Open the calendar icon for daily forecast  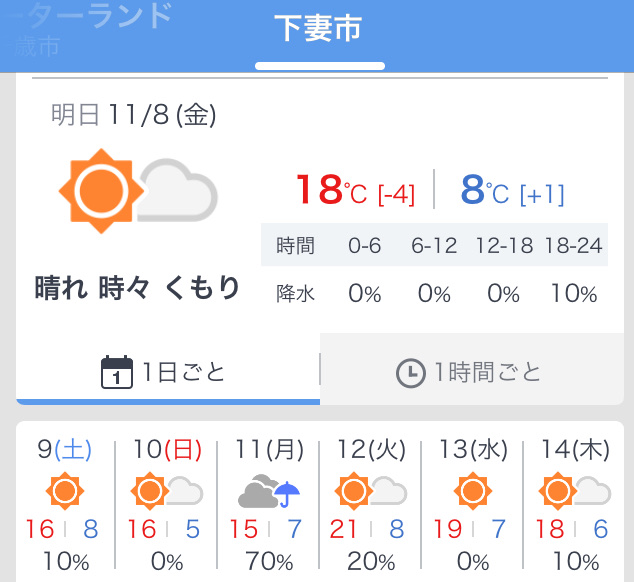point(116,372)
